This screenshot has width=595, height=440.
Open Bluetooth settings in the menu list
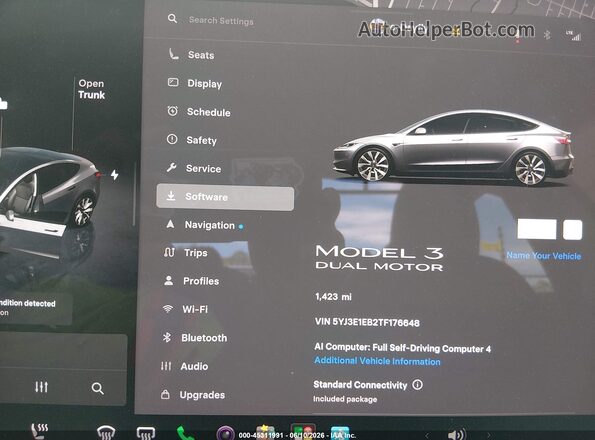(x=195, y=338)
